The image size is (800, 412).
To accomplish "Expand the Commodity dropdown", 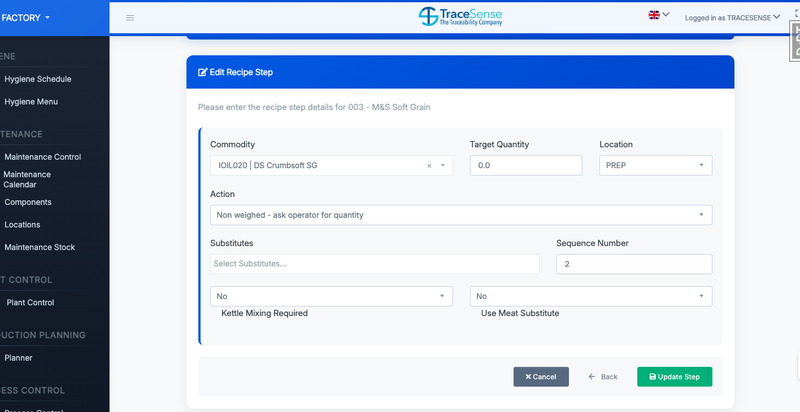I will (x=442, y=166).
